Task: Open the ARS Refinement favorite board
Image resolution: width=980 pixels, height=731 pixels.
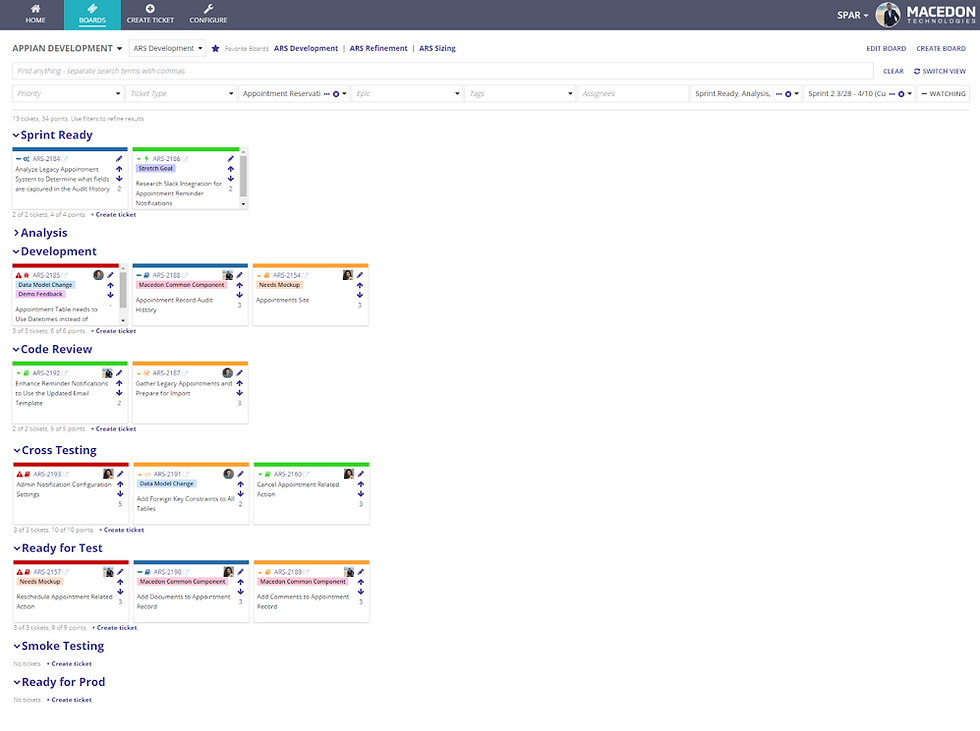Action: tap(378, 48)
